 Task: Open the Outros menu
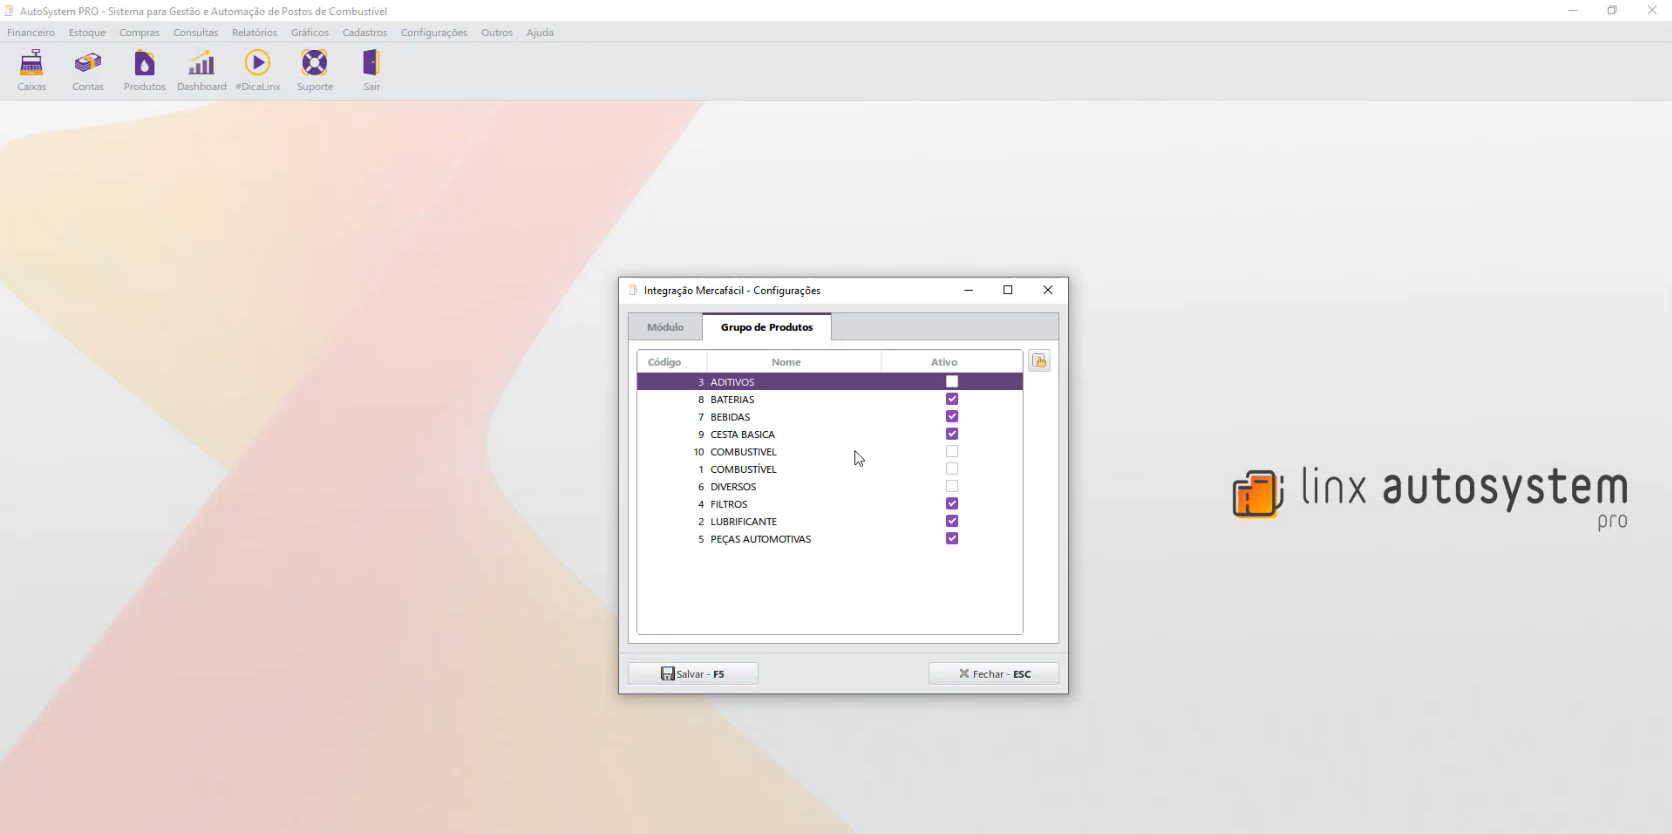(x=496, y=32)
